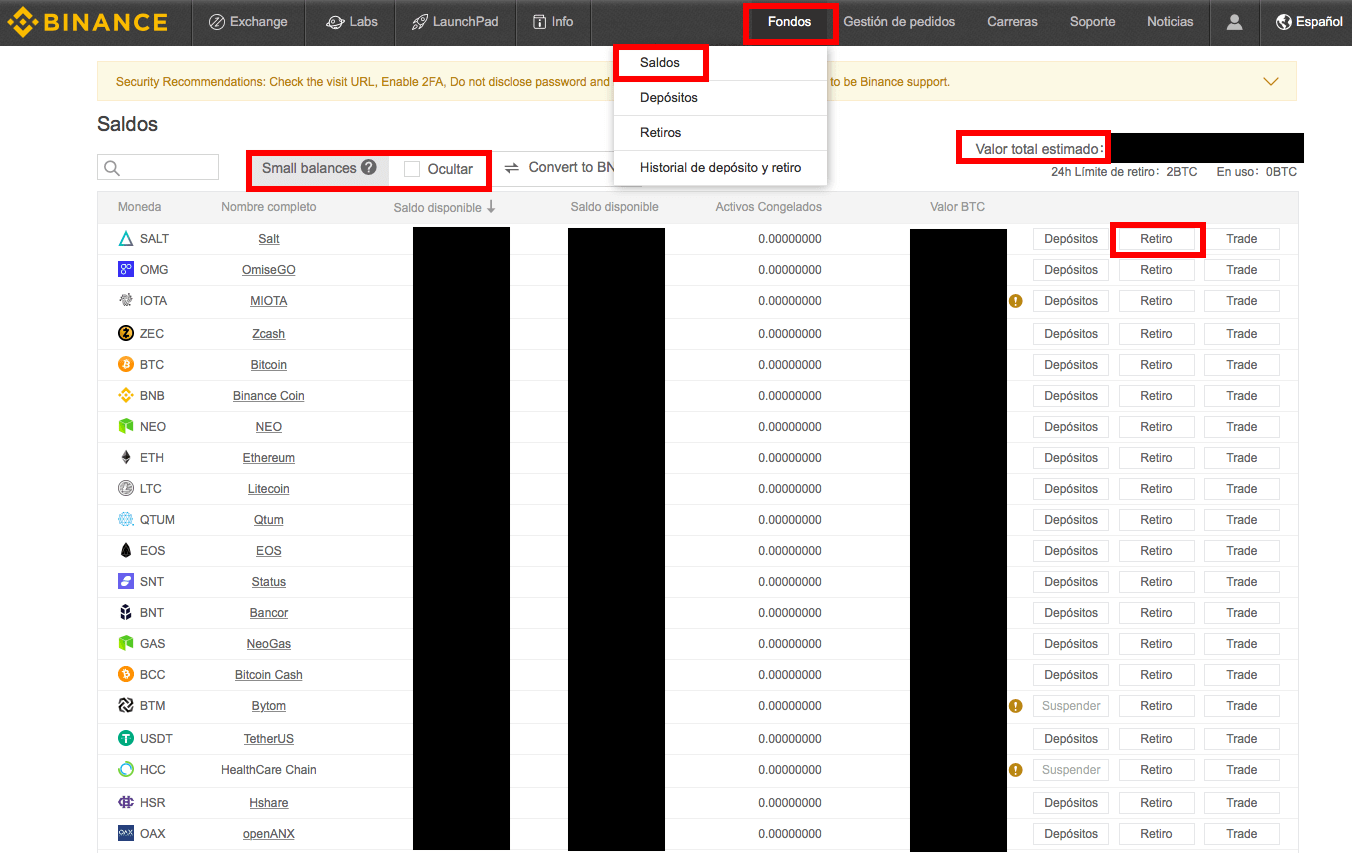Click the HSR coin icon

coord(126,803)
